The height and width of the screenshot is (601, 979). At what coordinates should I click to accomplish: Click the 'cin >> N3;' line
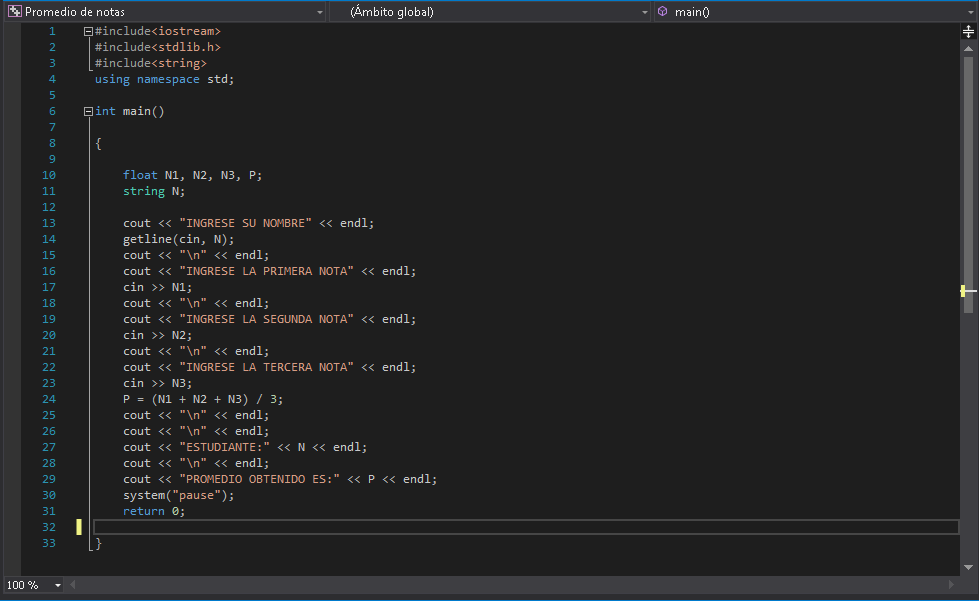(x=157, y=383)
